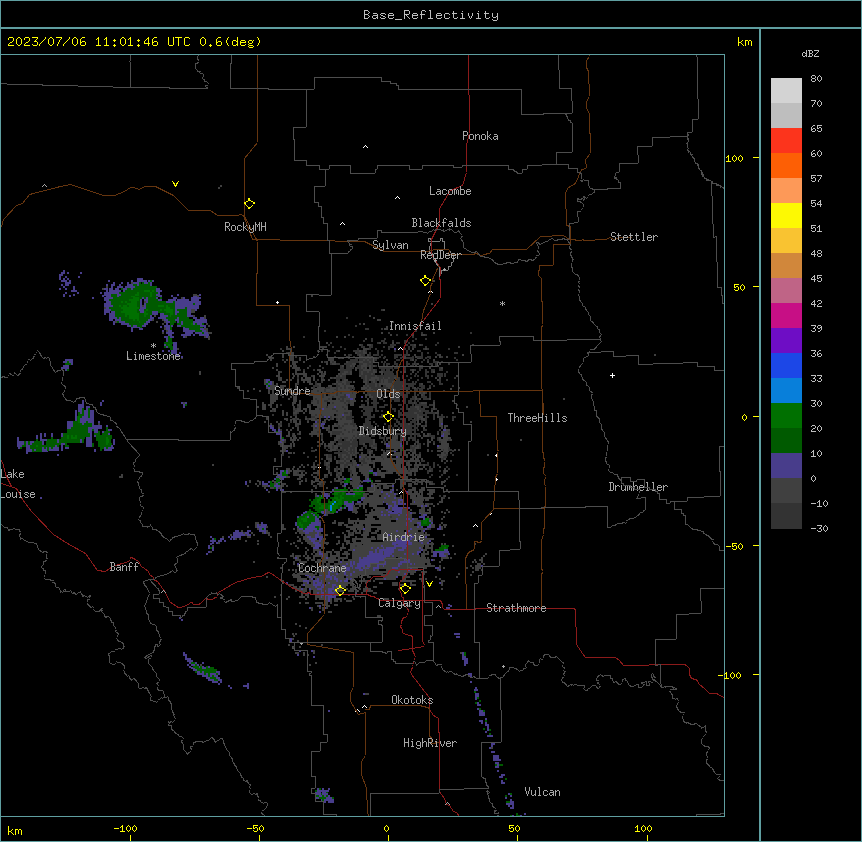Click the yellow V marker northwest of RockyMH

(x=175, y=184)
